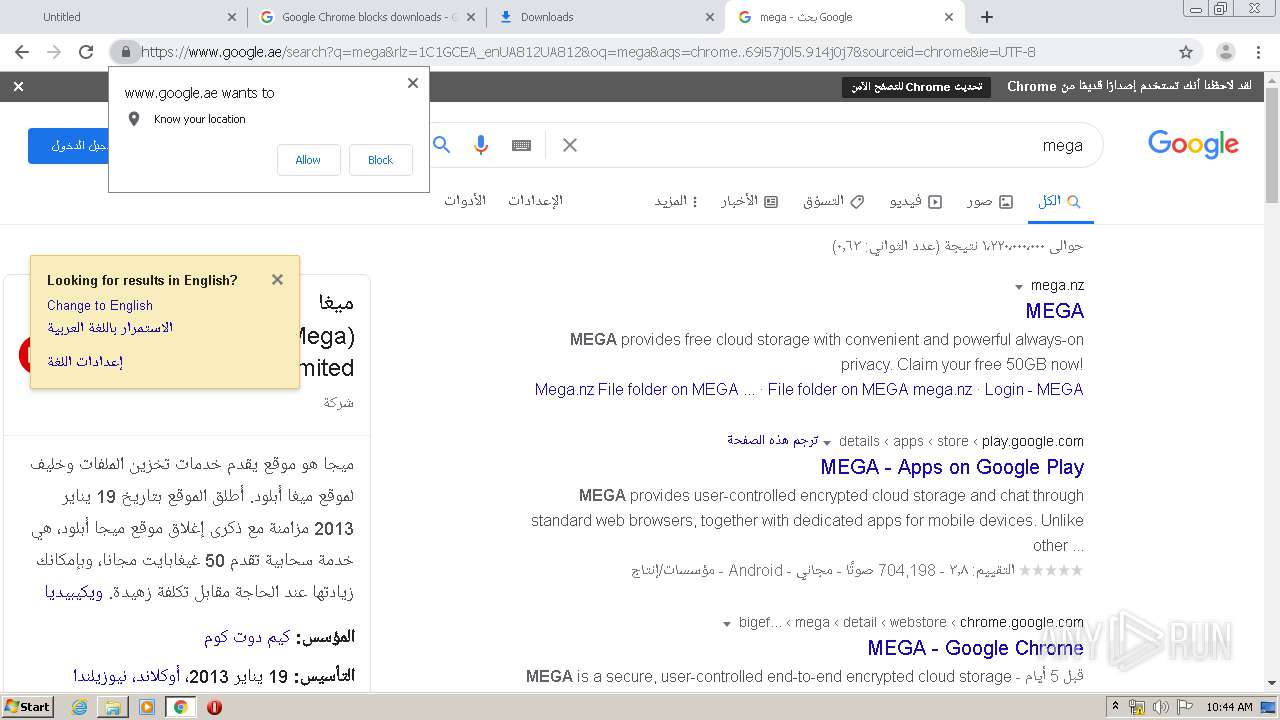
Task: Click the blue search magnifier icon
Action: point(442,145)
